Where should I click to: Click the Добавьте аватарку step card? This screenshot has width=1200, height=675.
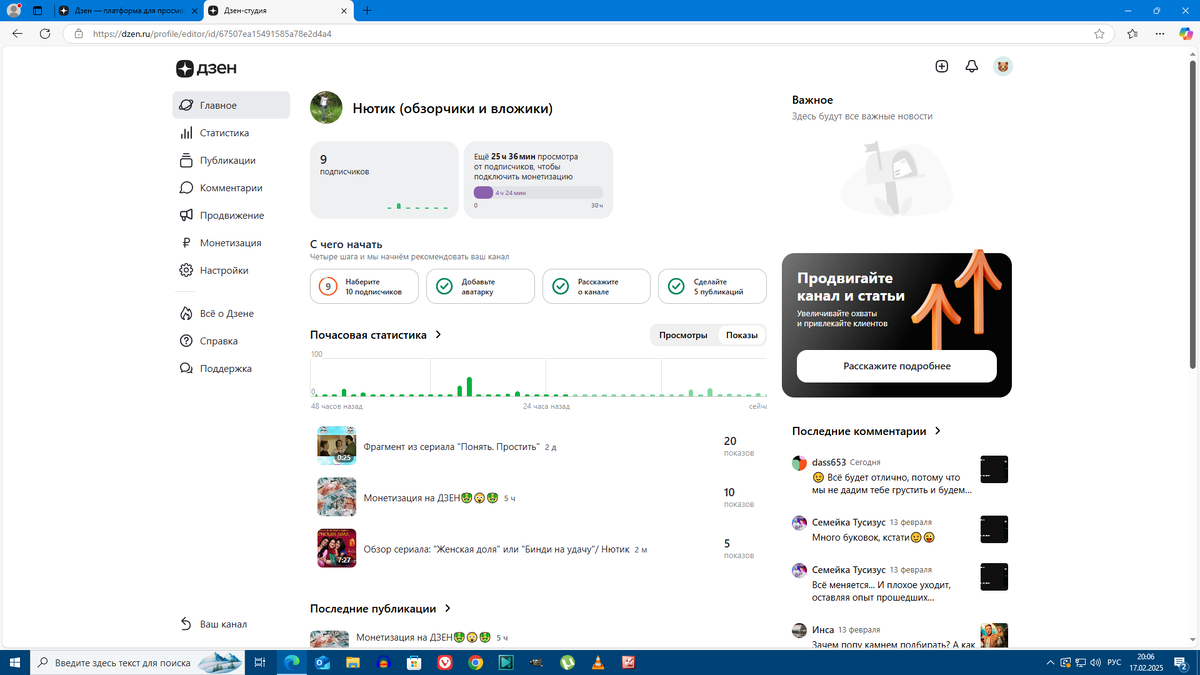point(480,287)
